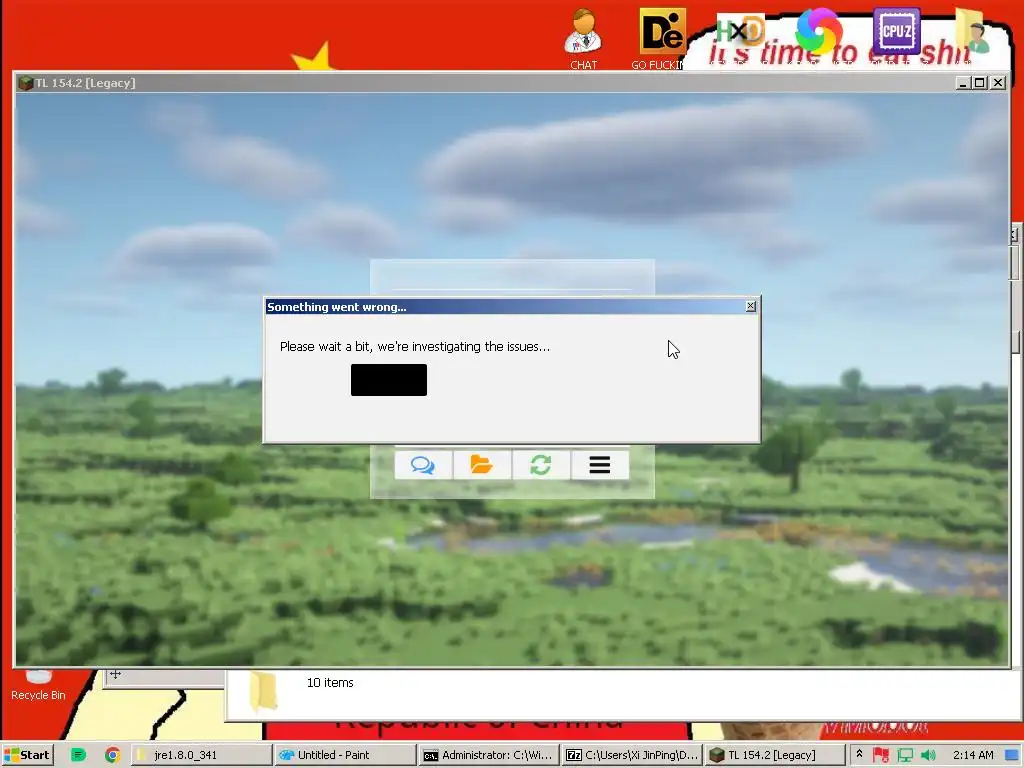Open the De emulator desktop icon
The width and height of the screenshot is (1024, 768).
coord(662,39)
